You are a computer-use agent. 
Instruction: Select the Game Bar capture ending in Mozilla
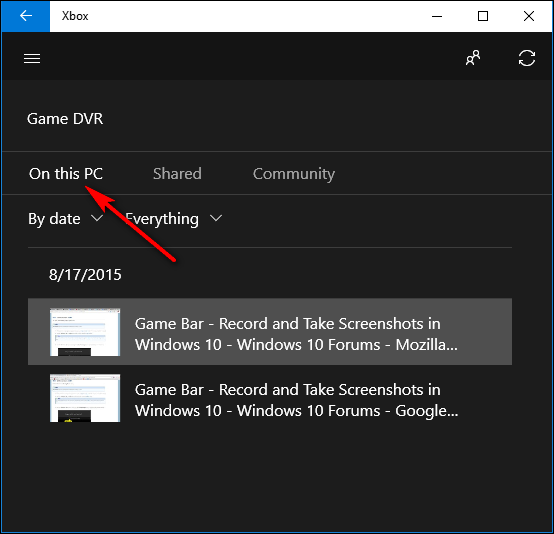tap(270, 331)
